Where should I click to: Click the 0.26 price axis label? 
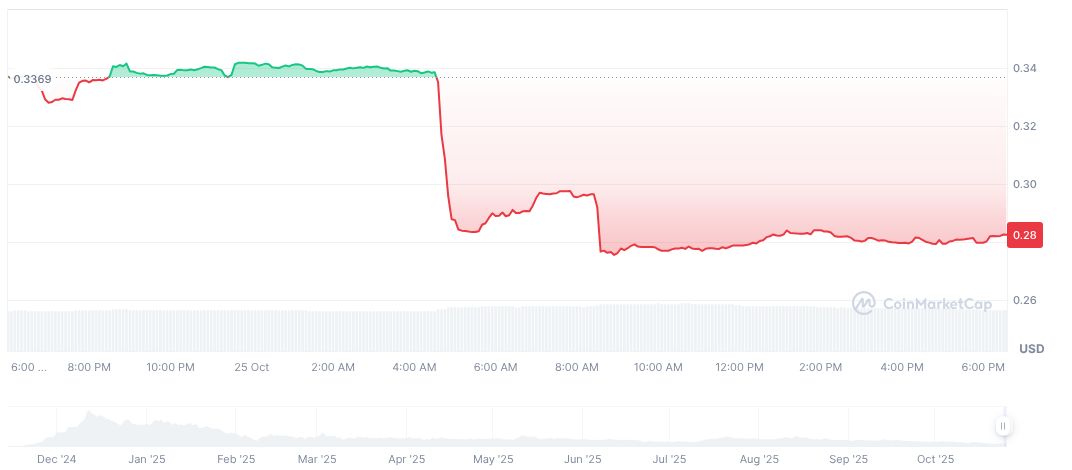click(1026, 300)
